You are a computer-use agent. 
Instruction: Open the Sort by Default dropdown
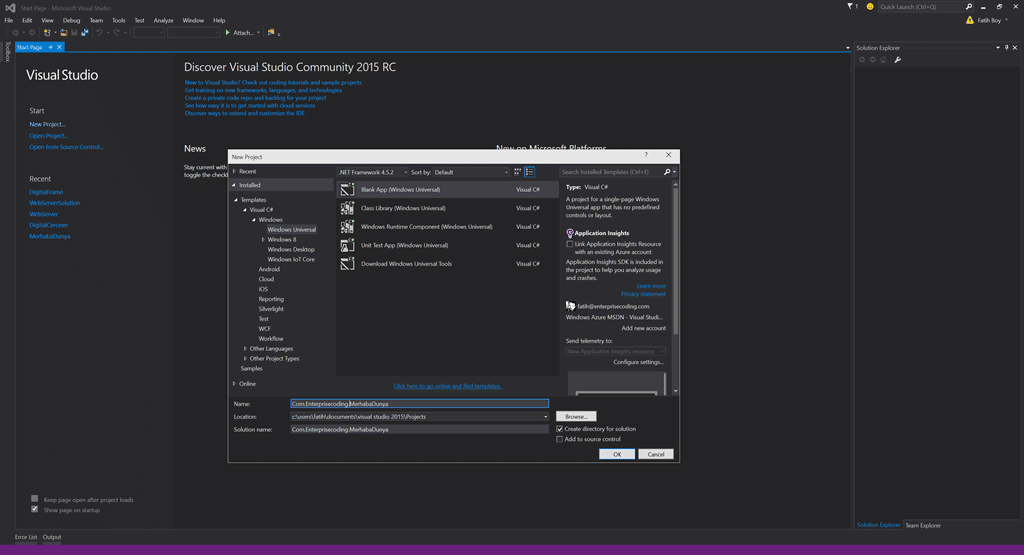[x=471, y=172]
